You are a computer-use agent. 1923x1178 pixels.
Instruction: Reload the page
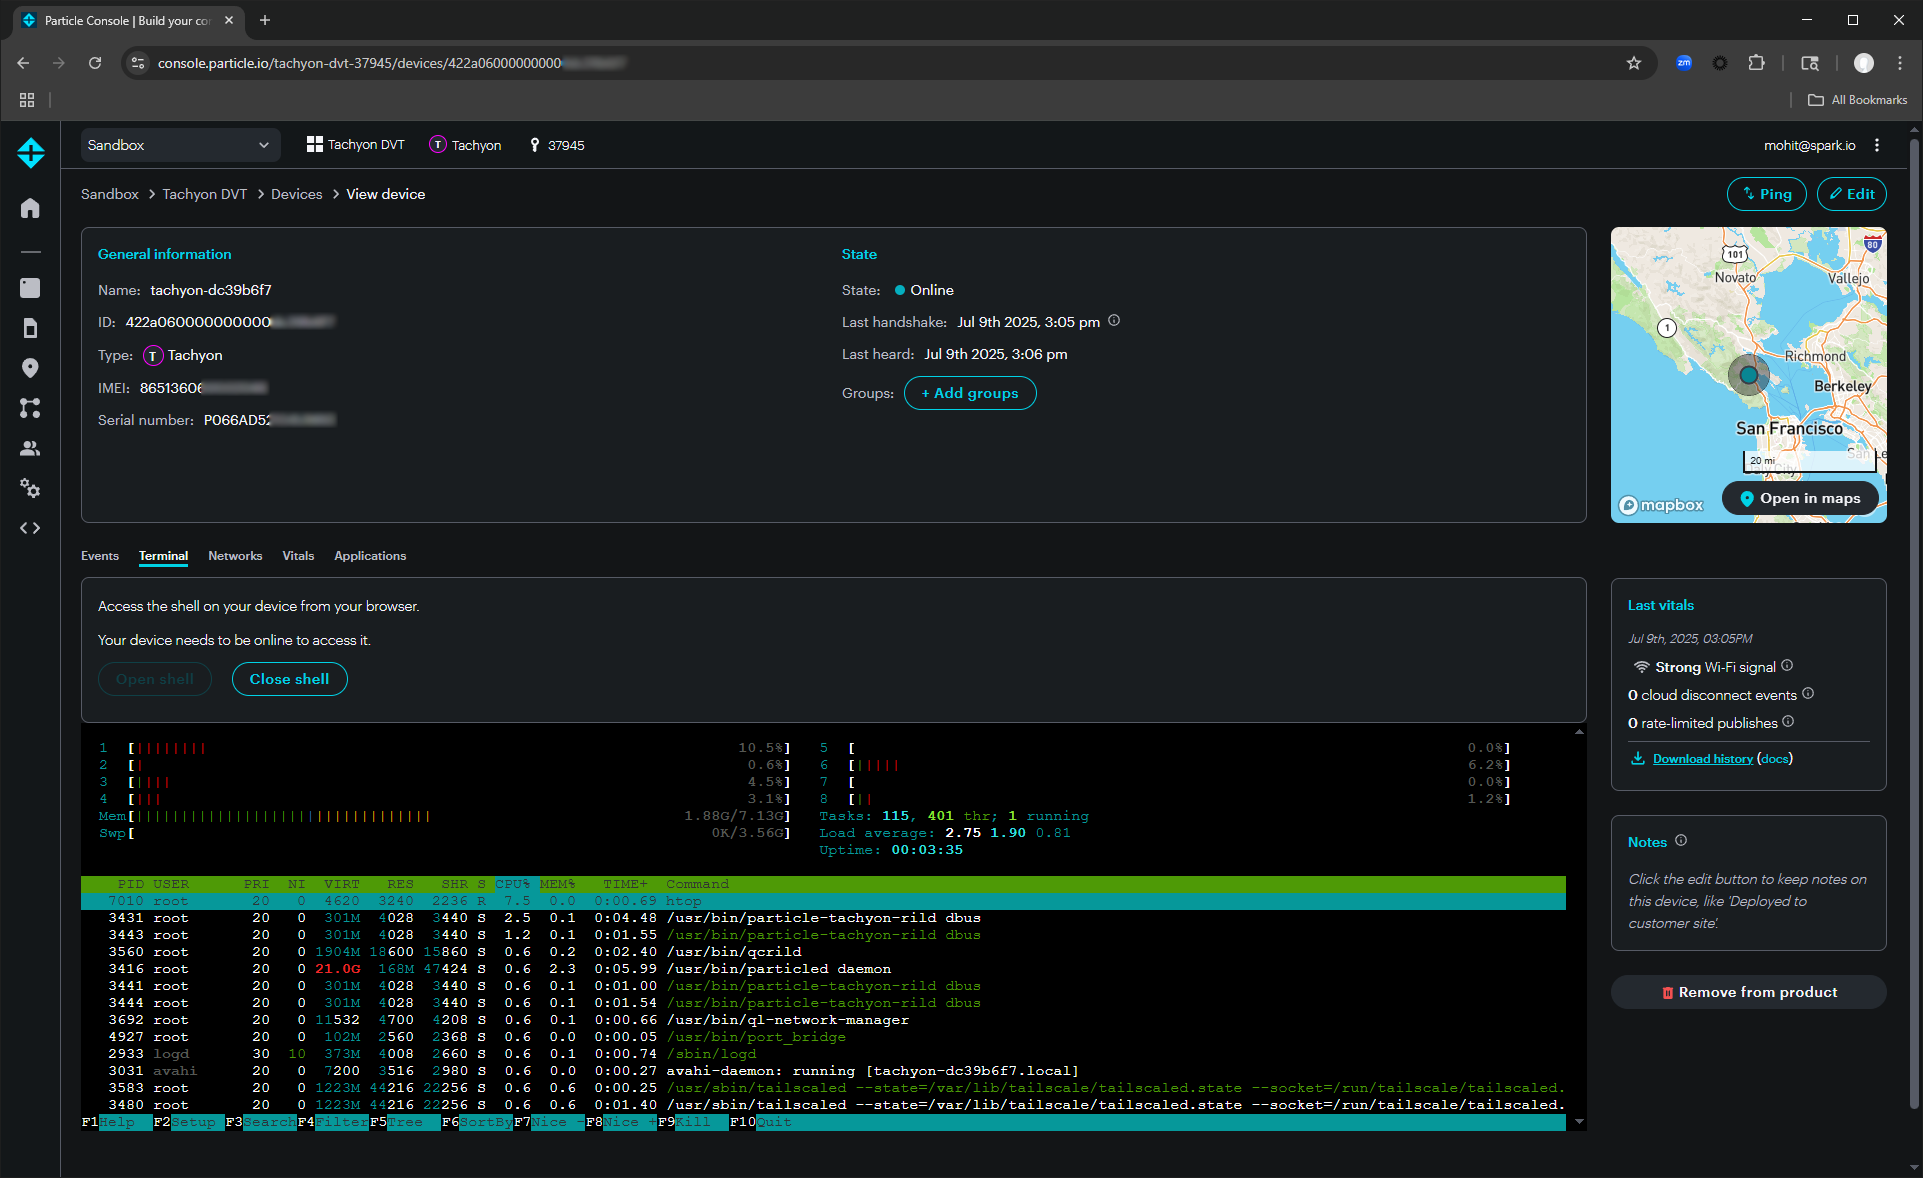95,63
